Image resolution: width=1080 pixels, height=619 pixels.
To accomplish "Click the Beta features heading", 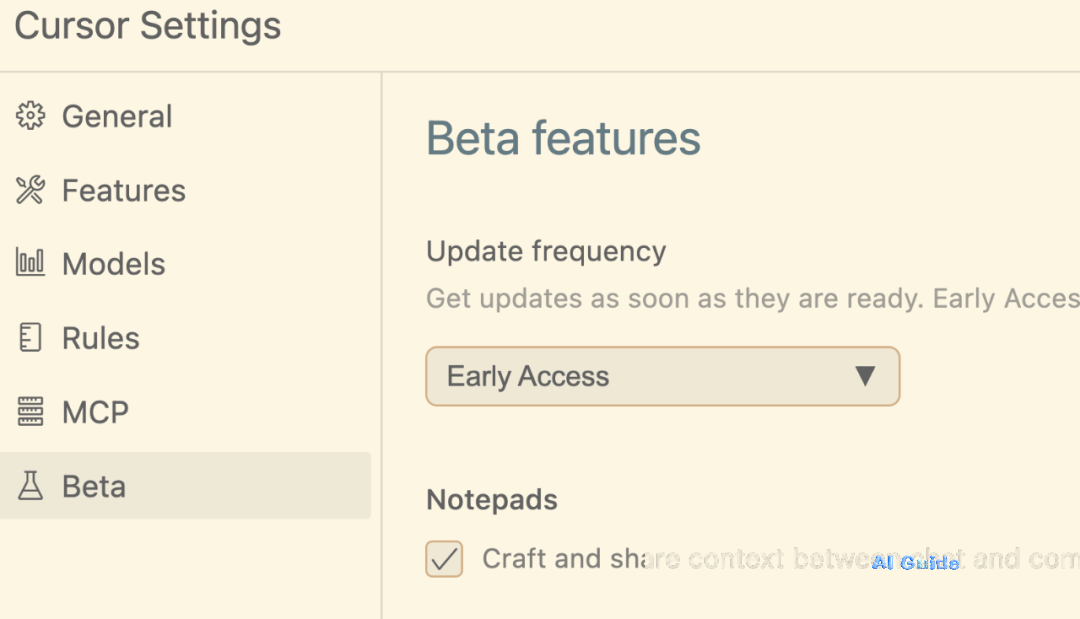I will [563, 138].
